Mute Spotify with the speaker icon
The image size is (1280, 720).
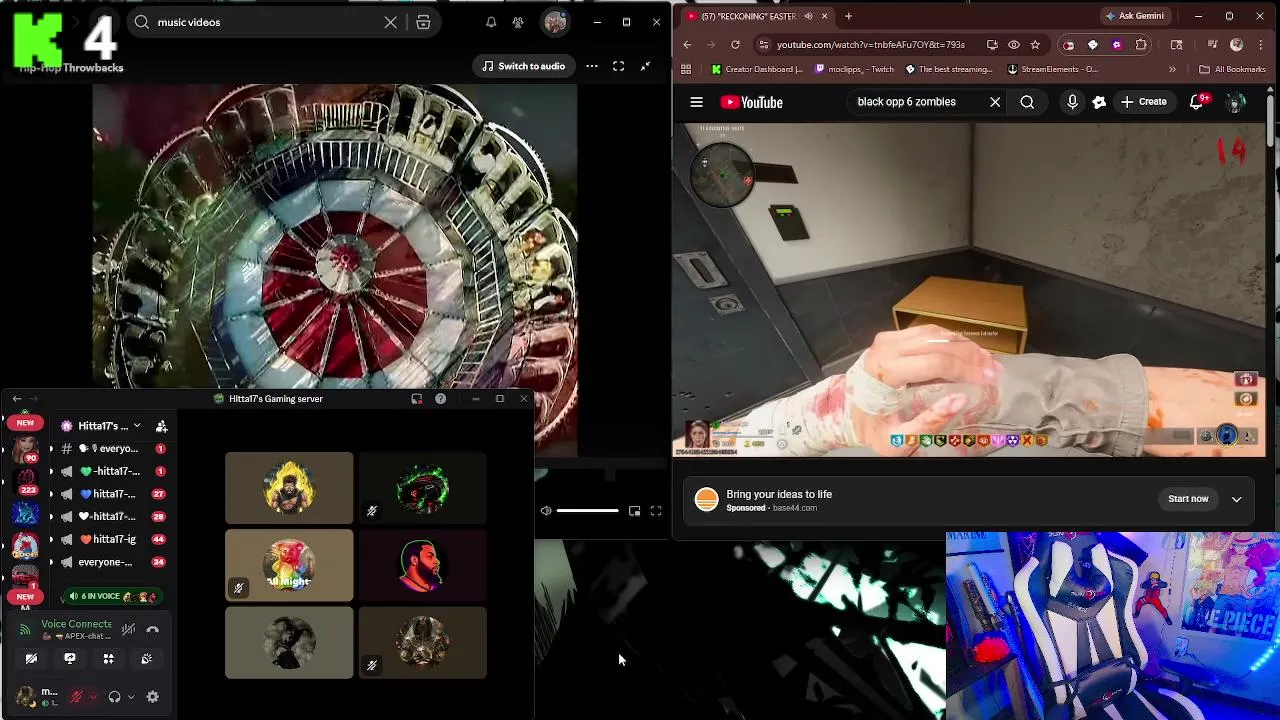pos(545,511)
